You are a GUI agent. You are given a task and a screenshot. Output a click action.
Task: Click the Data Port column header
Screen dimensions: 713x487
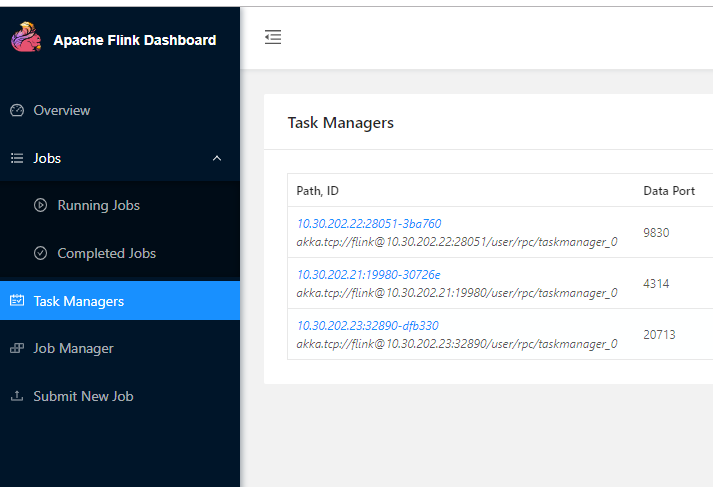(669, 191)
